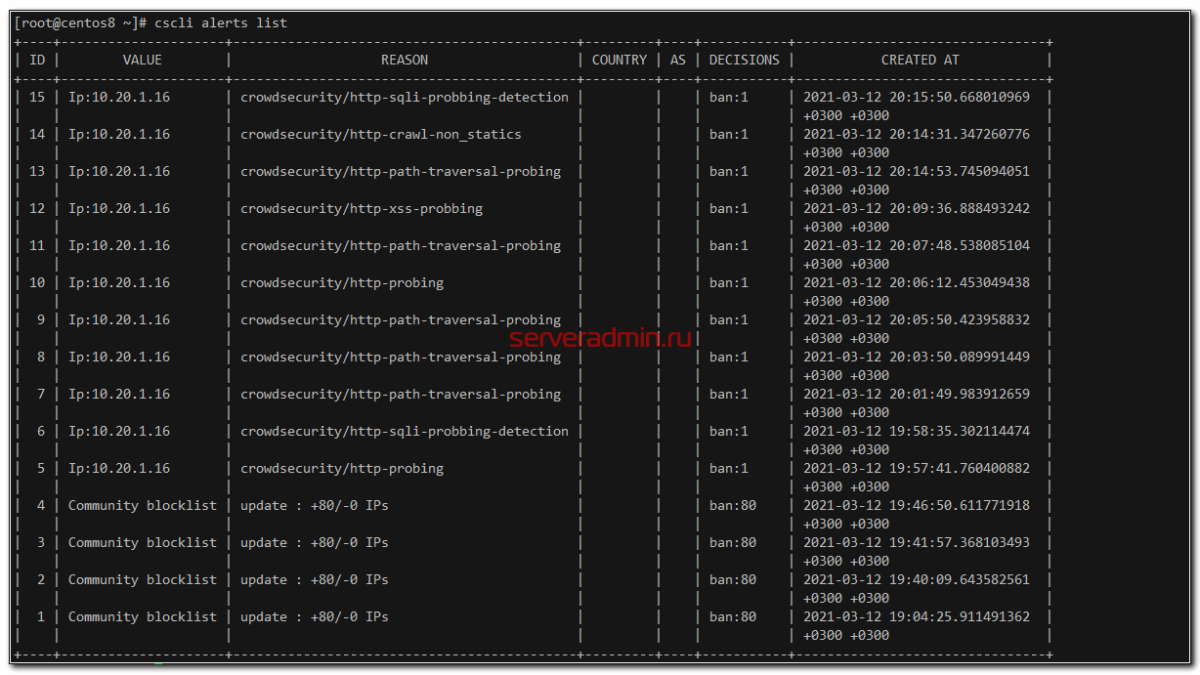Click the ban:1 decision in alert 10

[x=728, y=283]
